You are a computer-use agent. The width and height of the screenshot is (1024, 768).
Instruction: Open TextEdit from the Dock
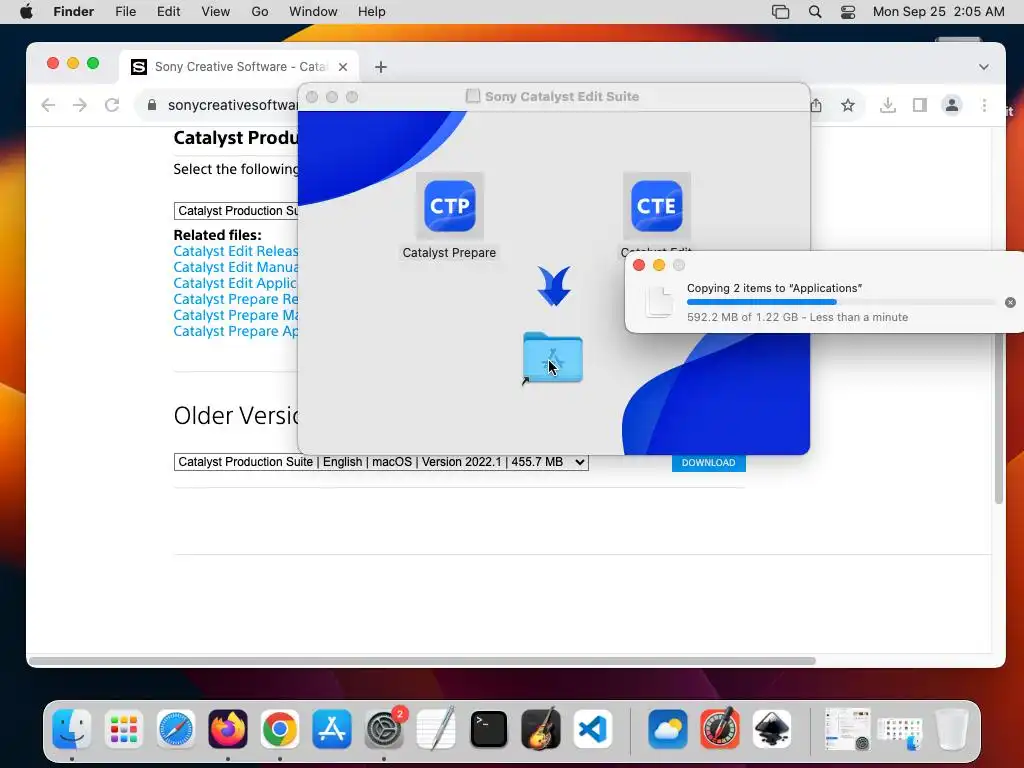click(x=436, y=729)
